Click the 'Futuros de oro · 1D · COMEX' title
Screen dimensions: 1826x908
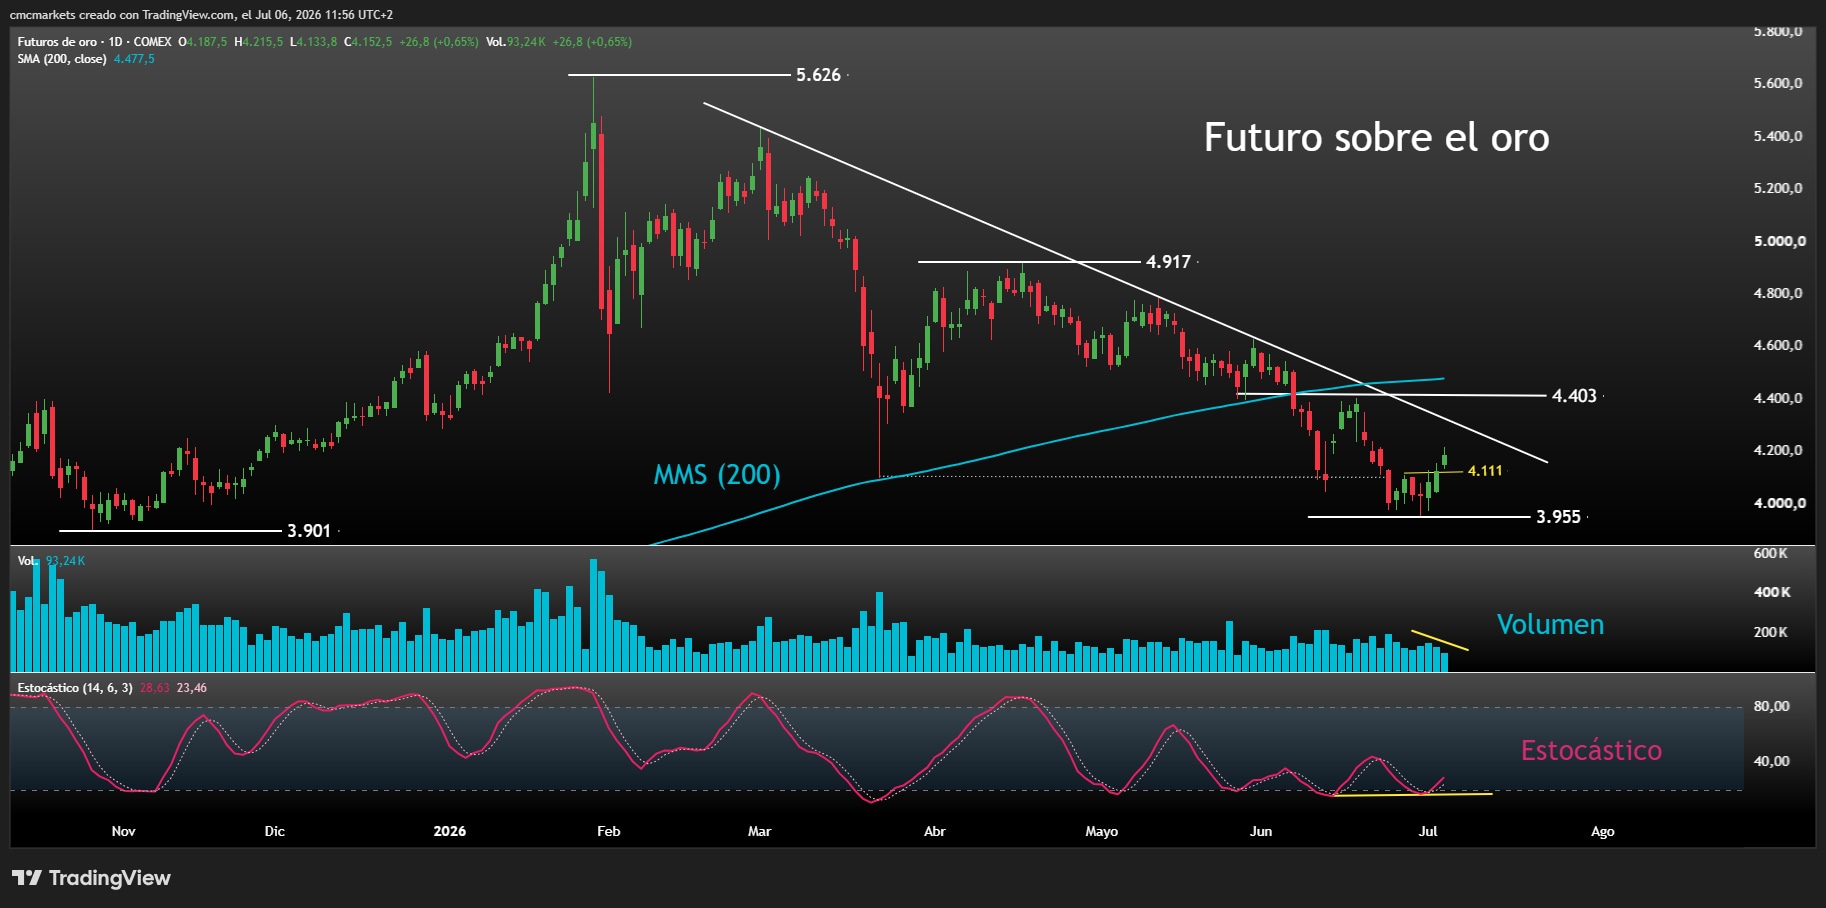[94, 42]
